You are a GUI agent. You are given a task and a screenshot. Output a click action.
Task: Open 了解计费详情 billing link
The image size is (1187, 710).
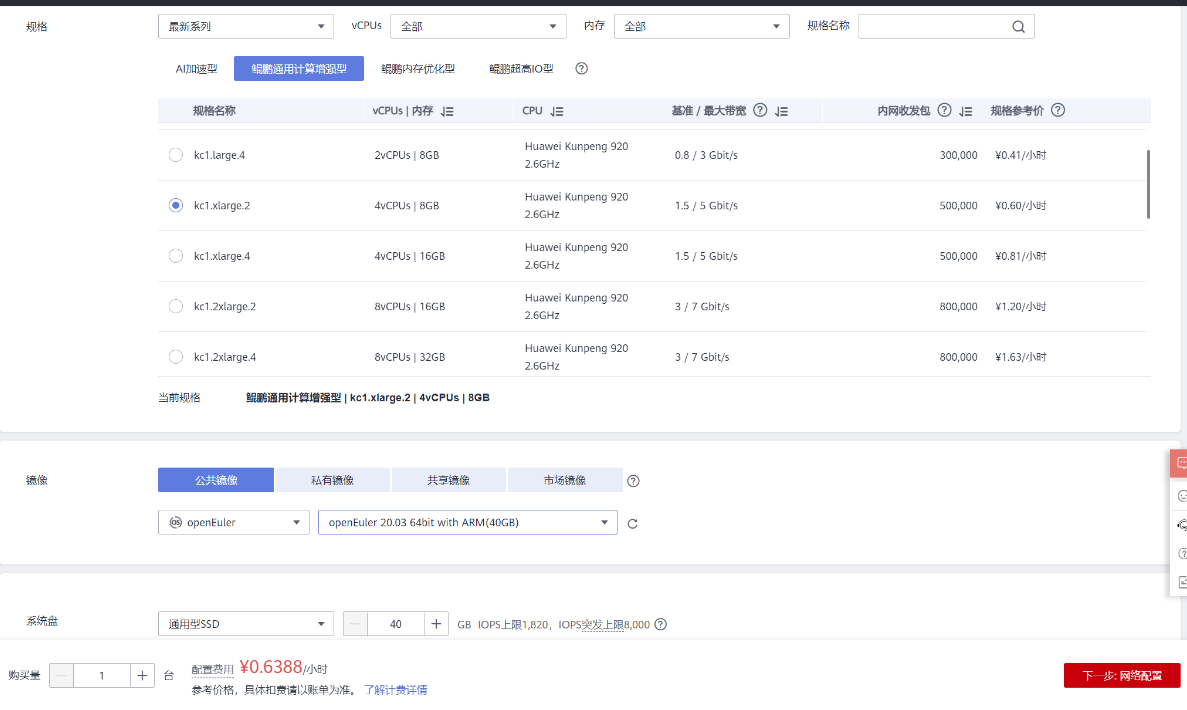(x=395, y=690)
